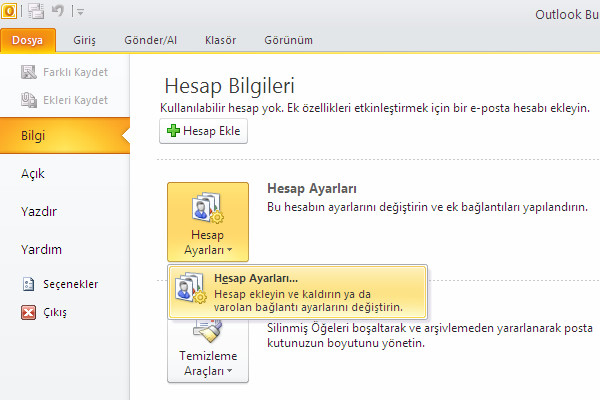This screenshot has width=600, height=400.
Task: Click the green plus Hesap Ekle button
Action: click(202, 131)
